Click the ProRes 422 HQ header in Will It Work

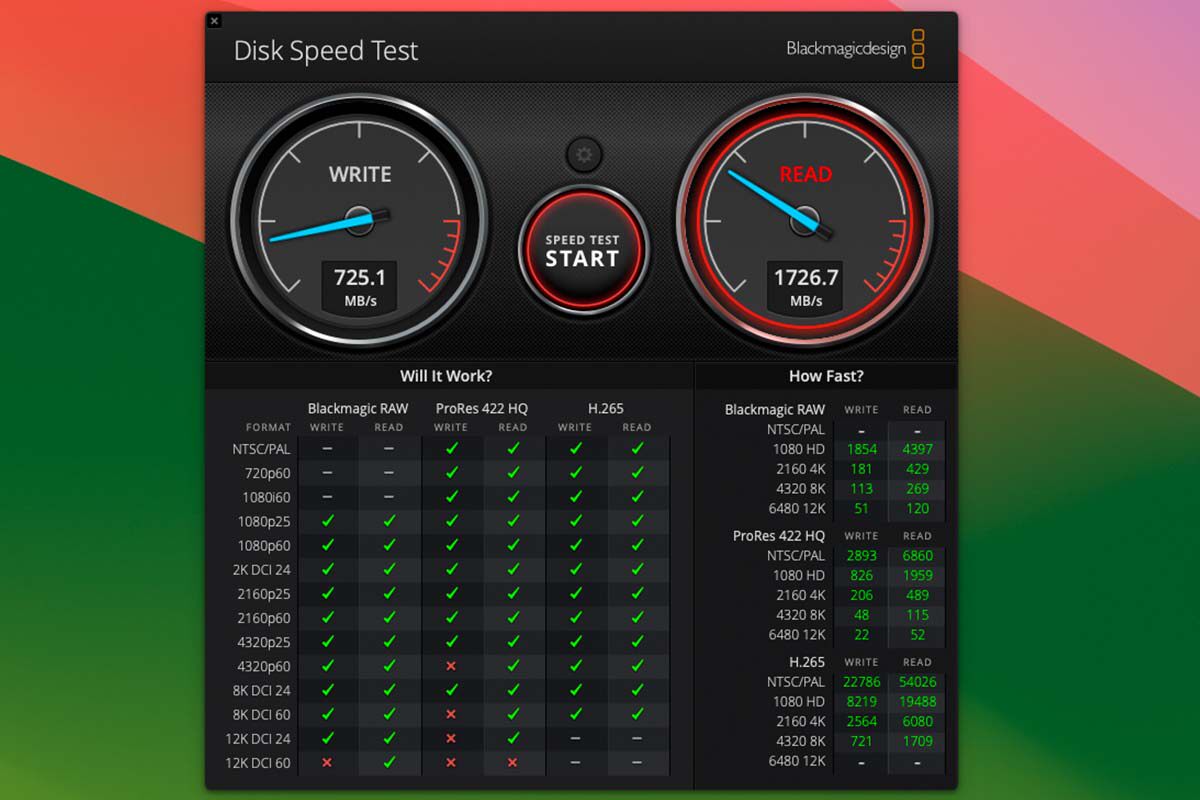tap(482, 408)
